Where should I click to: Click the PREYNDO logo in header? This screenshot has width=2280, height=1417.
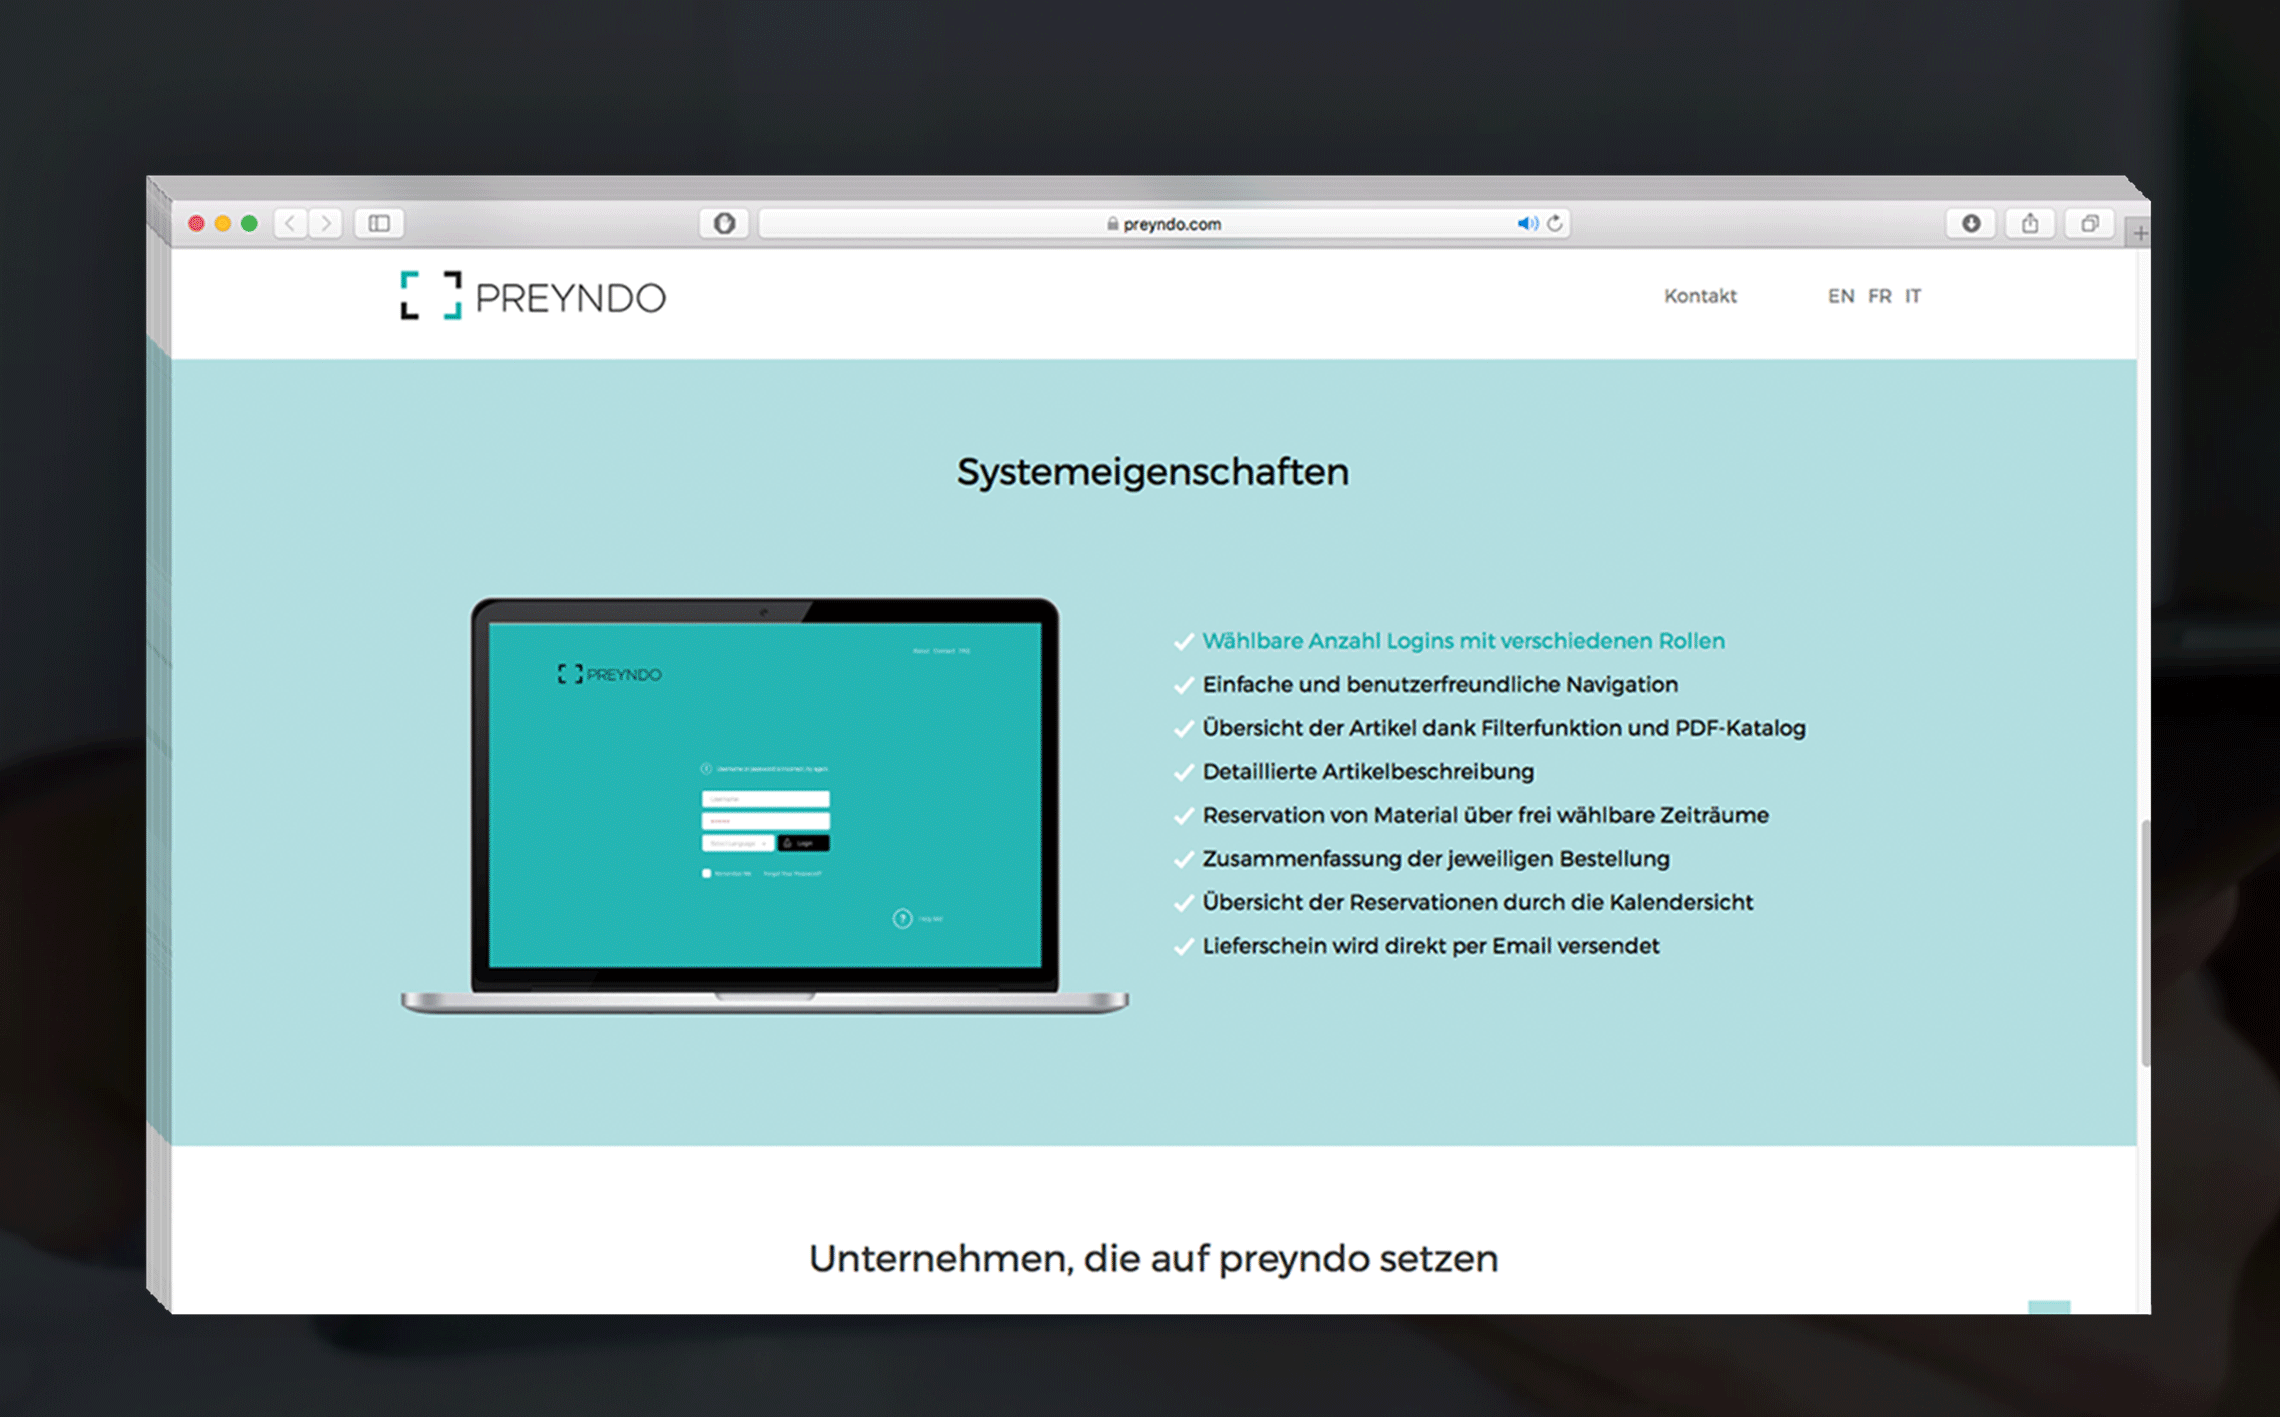click(533, 296)
